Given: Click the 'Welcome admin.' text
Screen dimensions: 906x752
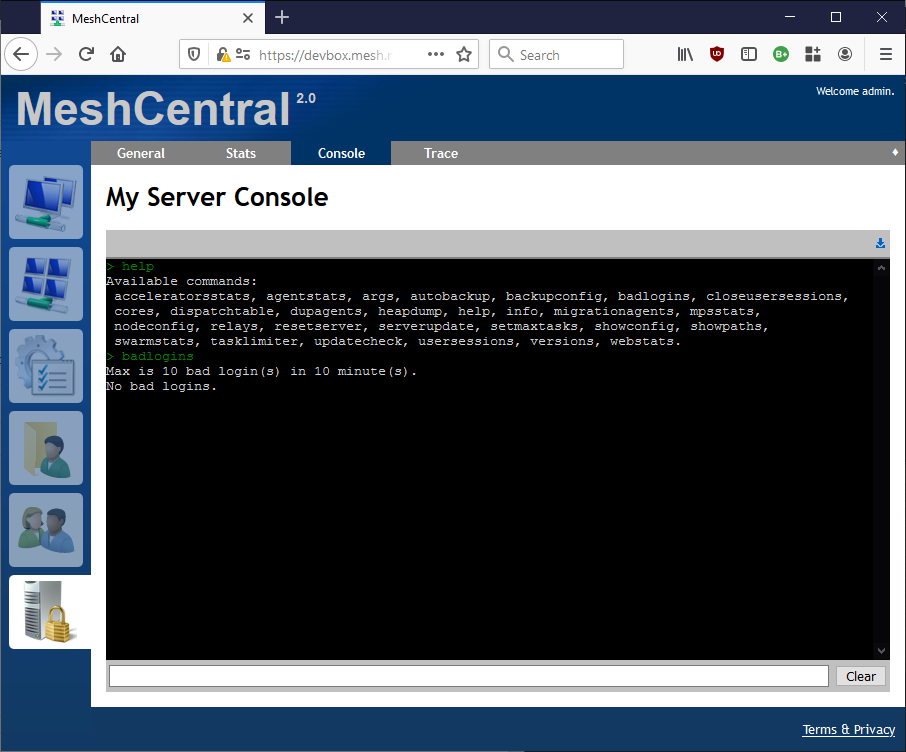Looking at the screenshot, I should pyautogui.click(x=855, y=91).
